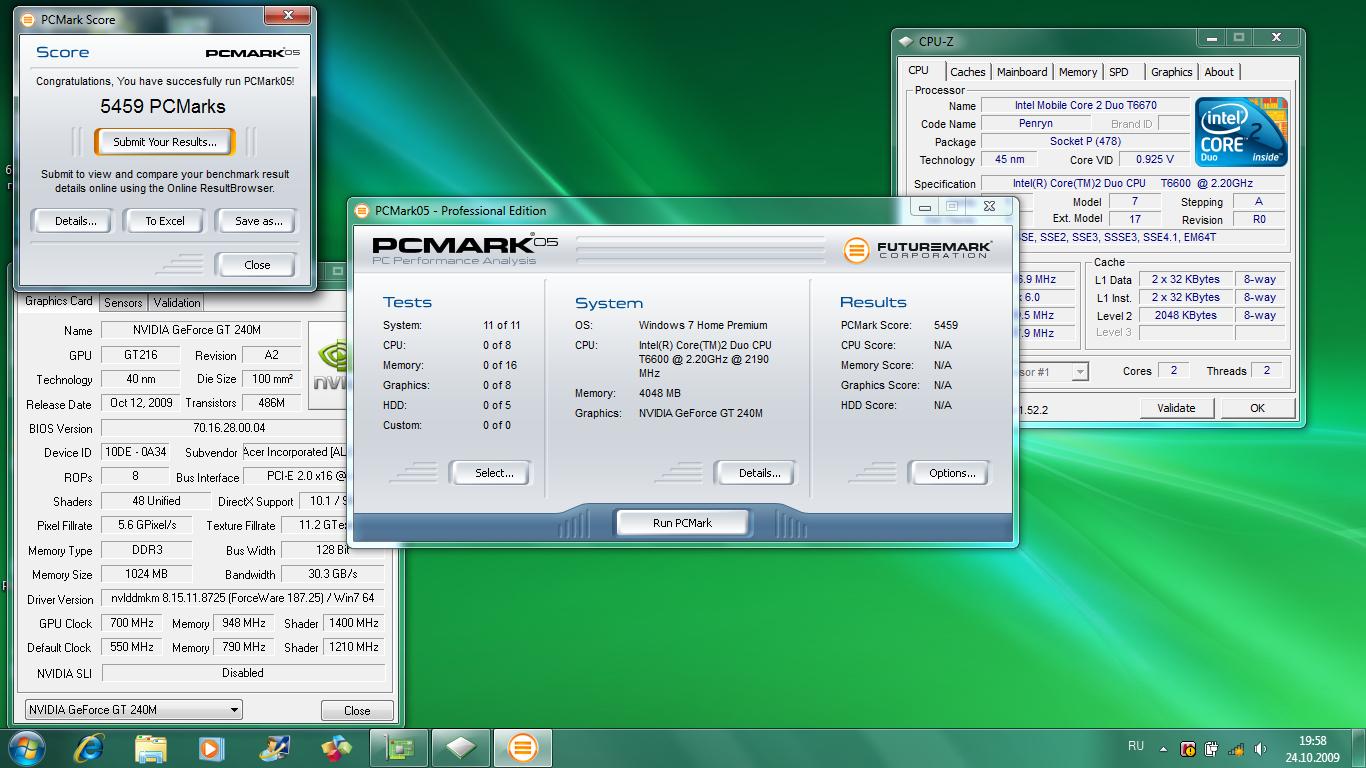Click Validate in CPU-Z
The height and width of the screenshot is (768, 1366).
pyautogui.click(x=1176, y=408)
